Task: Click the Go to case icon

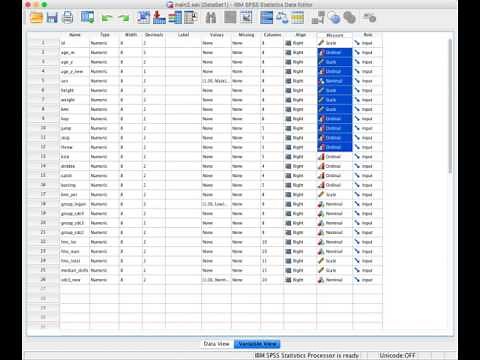Action: click(143, 18)
